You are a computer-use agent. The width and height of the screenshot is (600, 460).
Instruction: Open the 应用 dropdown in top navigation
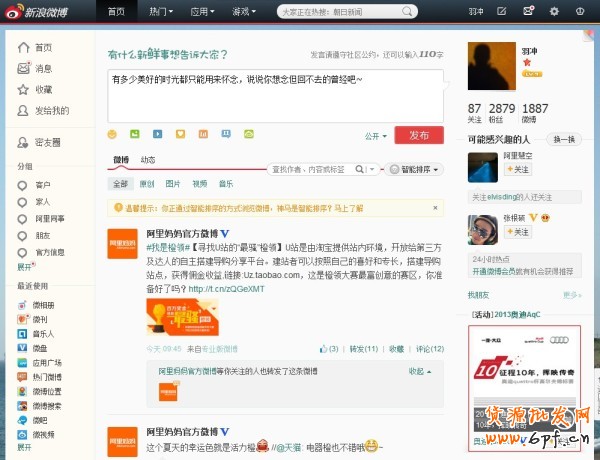point(202,11)
